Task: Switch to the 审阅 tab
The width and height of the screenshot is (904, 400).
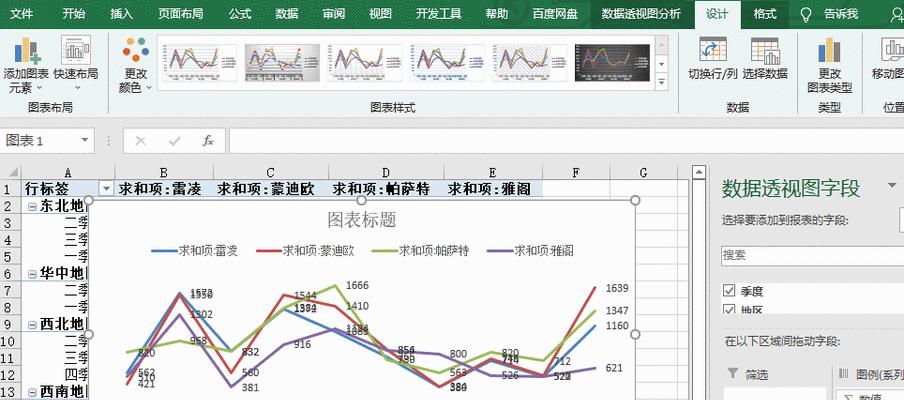Action: tap(333, 14)
